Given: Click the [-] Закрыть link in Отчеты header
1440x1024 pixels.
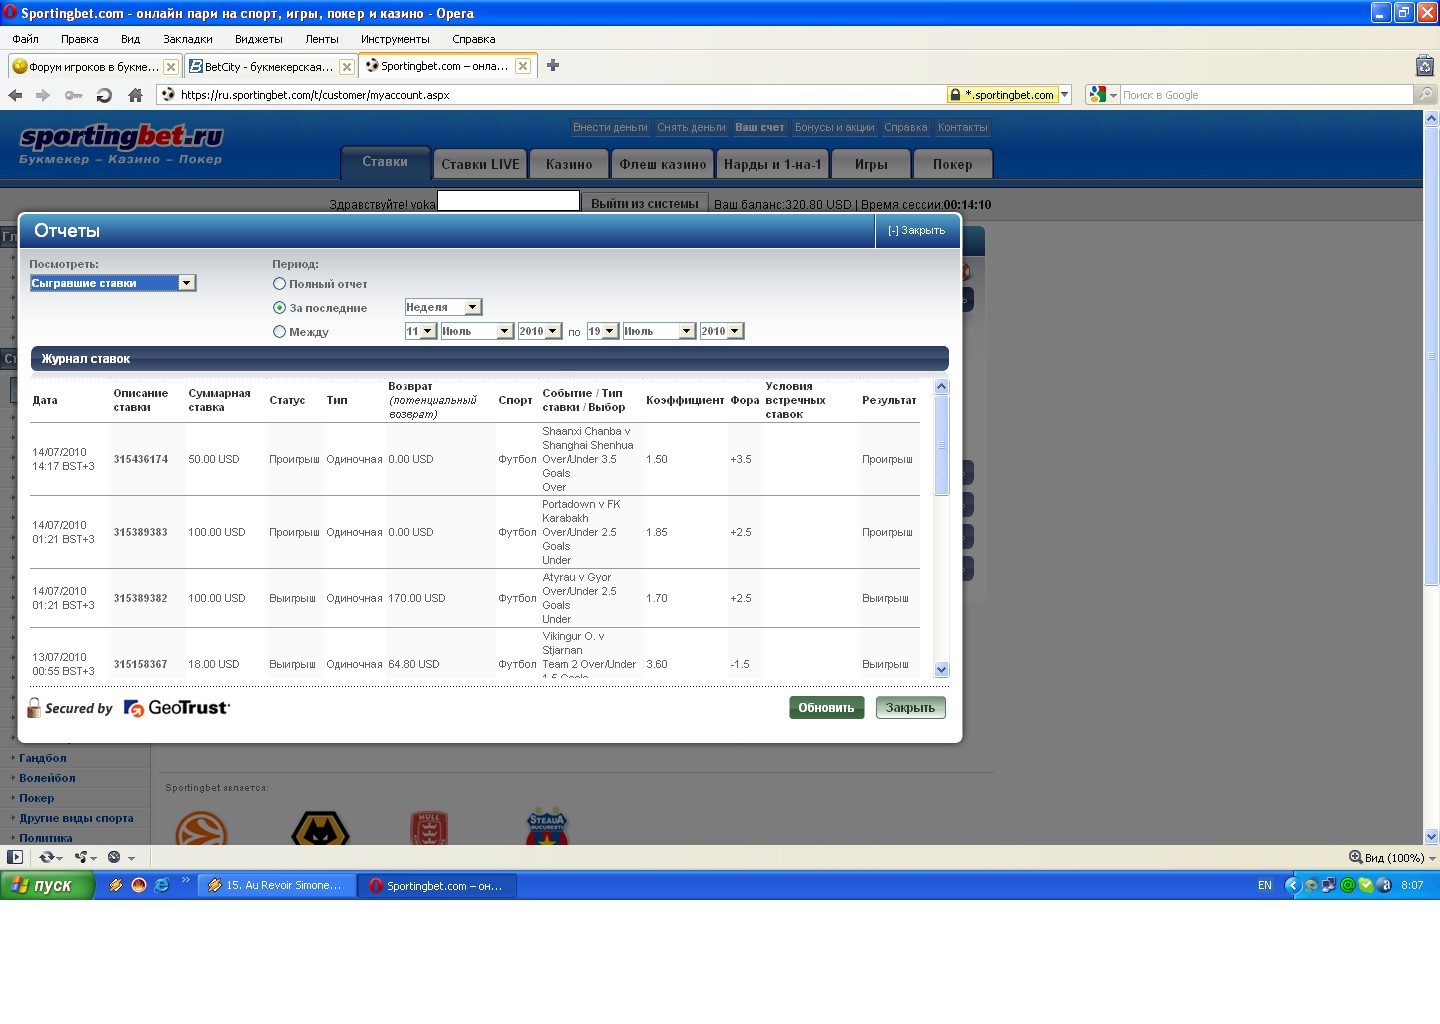Looking at the screenshot, I should pyautogui.click(x=916, y=230).
